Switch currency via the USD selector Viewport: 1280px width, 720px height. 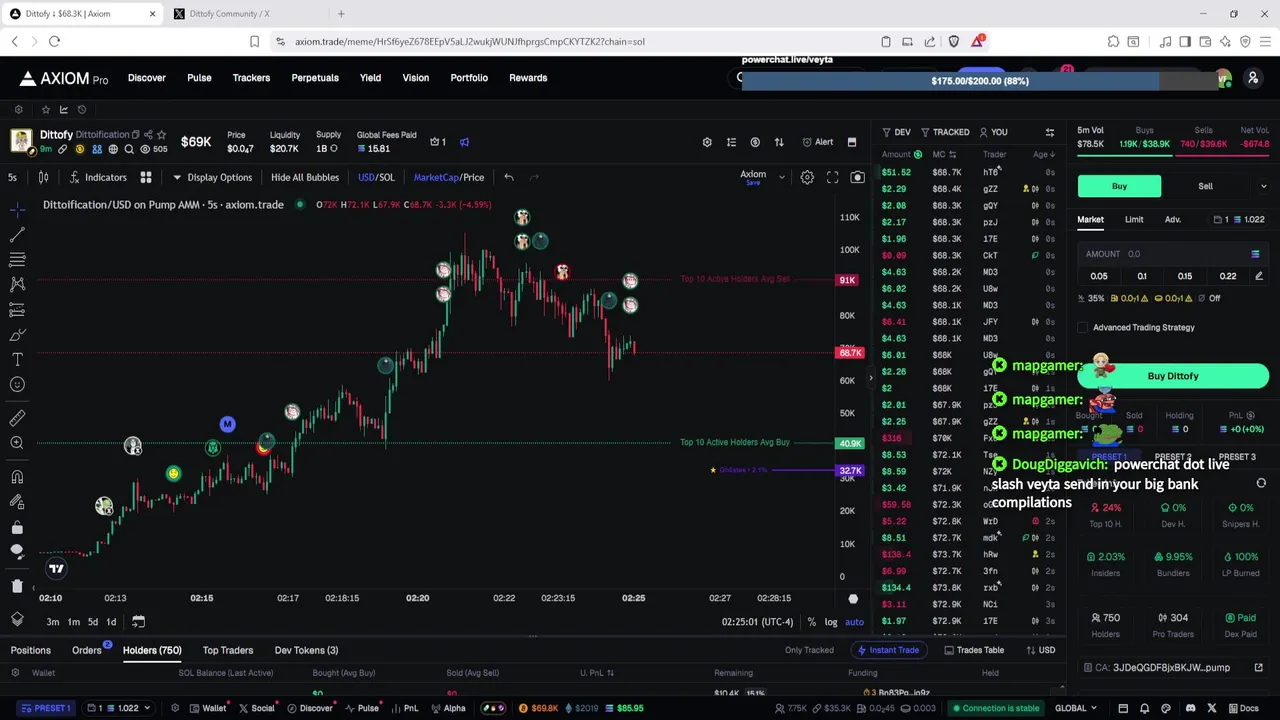pyautogui.click(x=1039, y=650)
